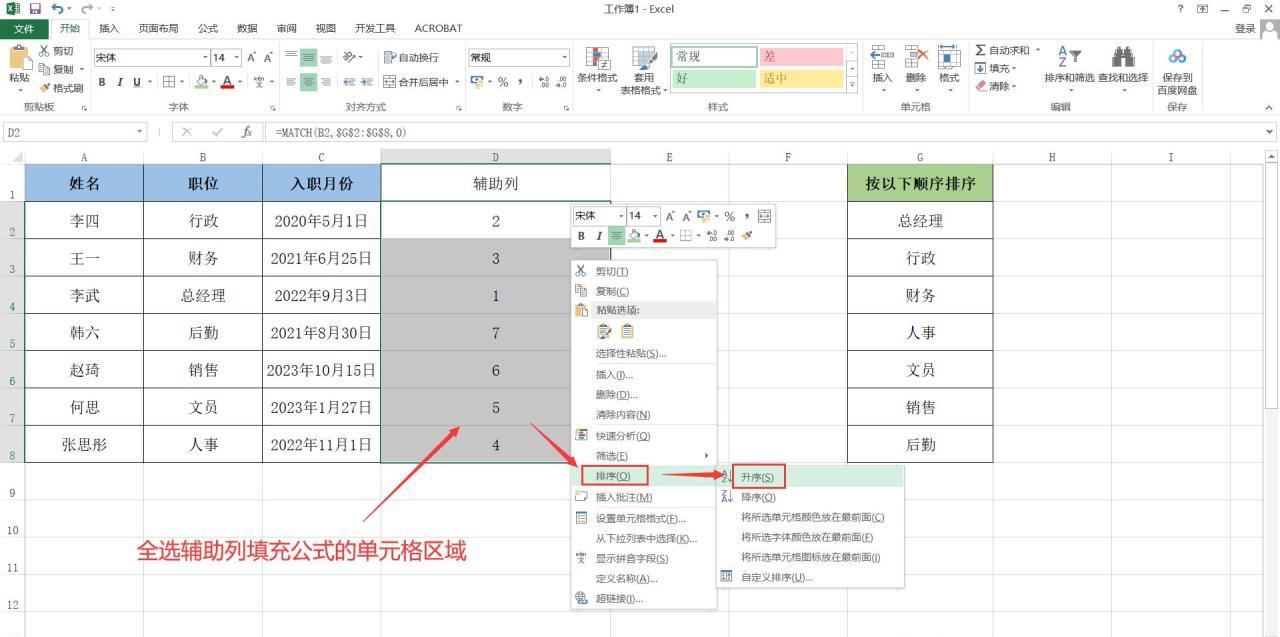Click the ribbon Comma Style icon
This screenshot has height=637, width=1280.
(x=520, y=82)
